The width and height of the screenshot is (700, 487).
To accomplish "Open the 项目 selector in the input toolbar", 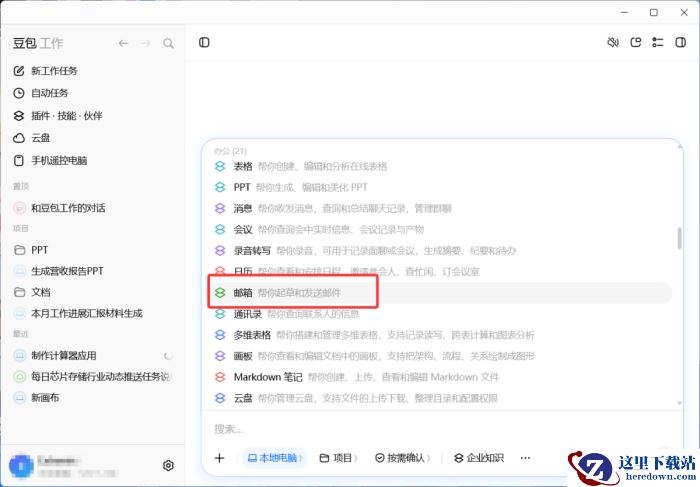I will click(x=339, y=458).
